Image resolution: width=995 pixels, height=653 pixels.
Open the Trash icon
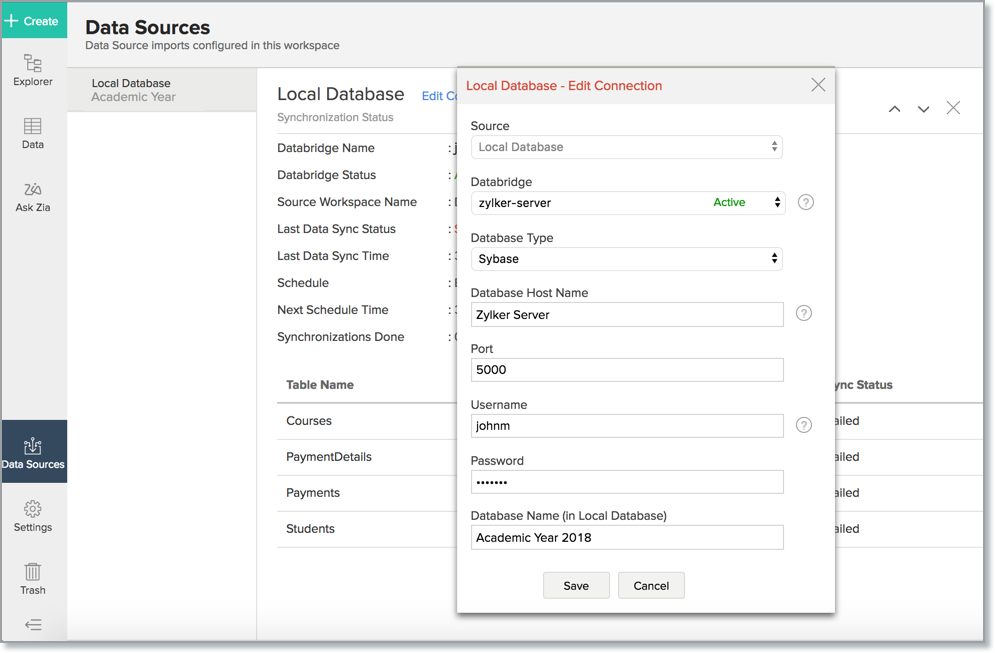[33, 578]
